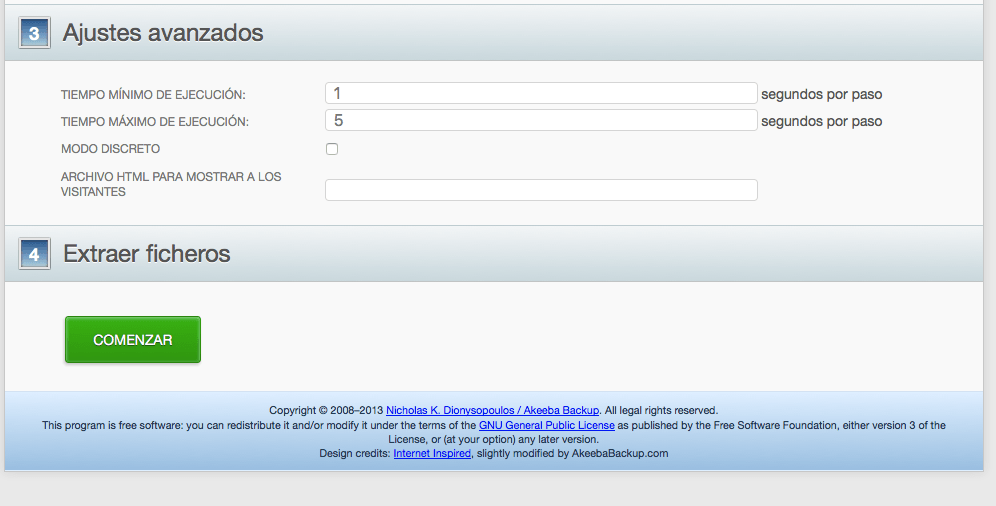Image resolution: width=996 pixels, height=506 pixels.
Task: Open the Nicholas K. Dionysopoulos / Akeeba Backup link
Action: coord(492,410)
